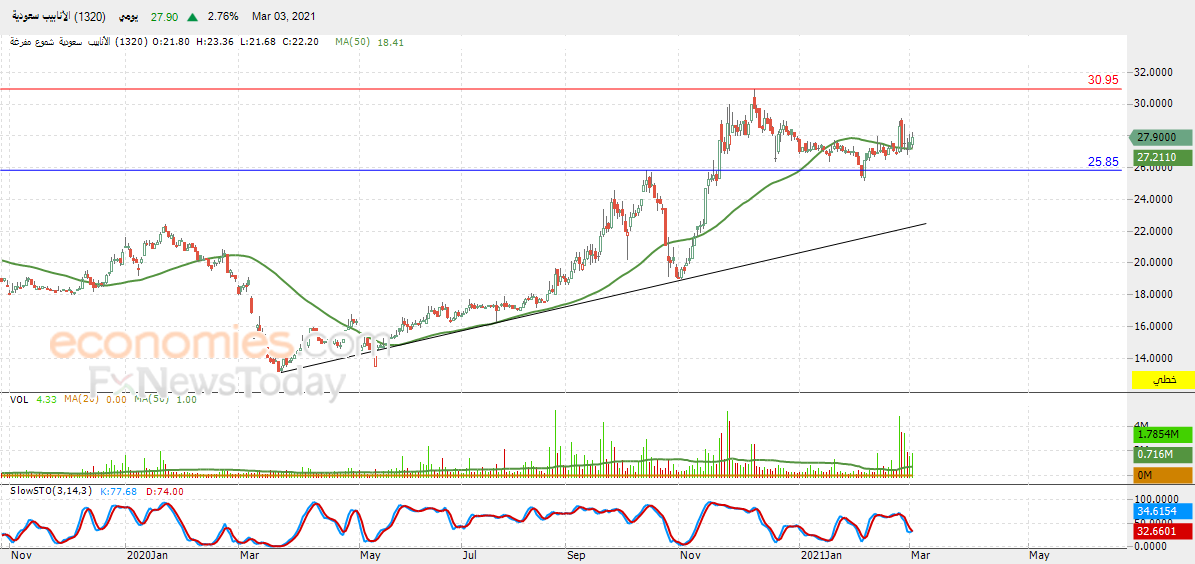1195x564 pixels.
Task: Click the low value L:21.68
Action: coord(258,42)
